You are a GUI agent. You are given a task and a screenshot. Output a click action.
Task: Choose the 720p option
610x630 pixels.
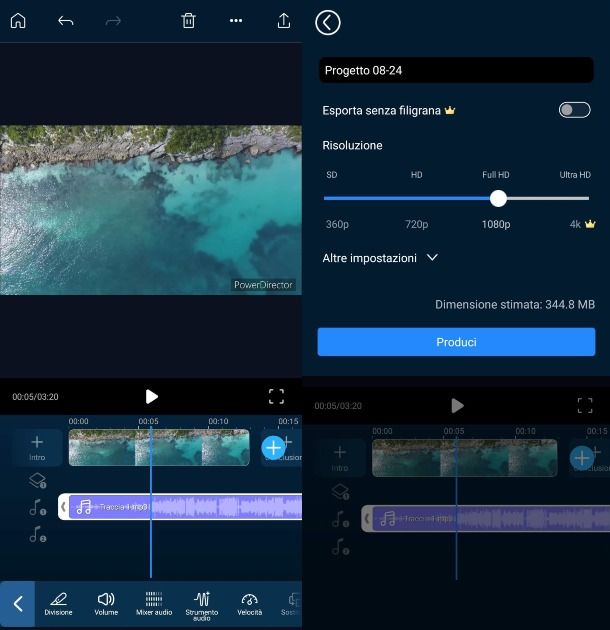416,224
